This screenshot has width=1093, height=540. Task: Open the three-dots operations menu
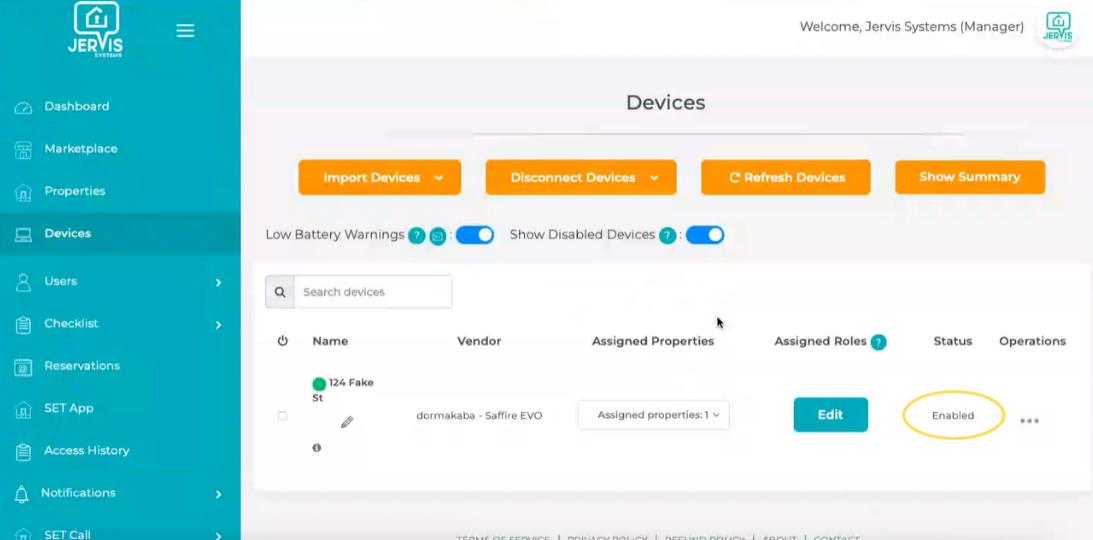[x=1030, y=421]
